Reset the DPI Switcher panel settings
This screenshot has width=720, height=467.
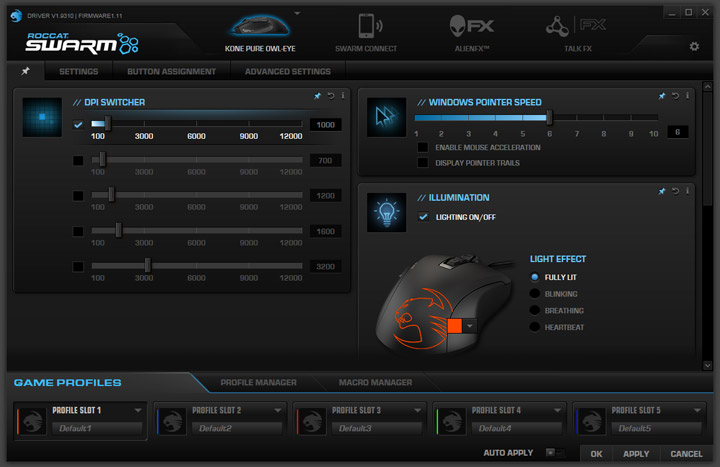coord(331,96)
